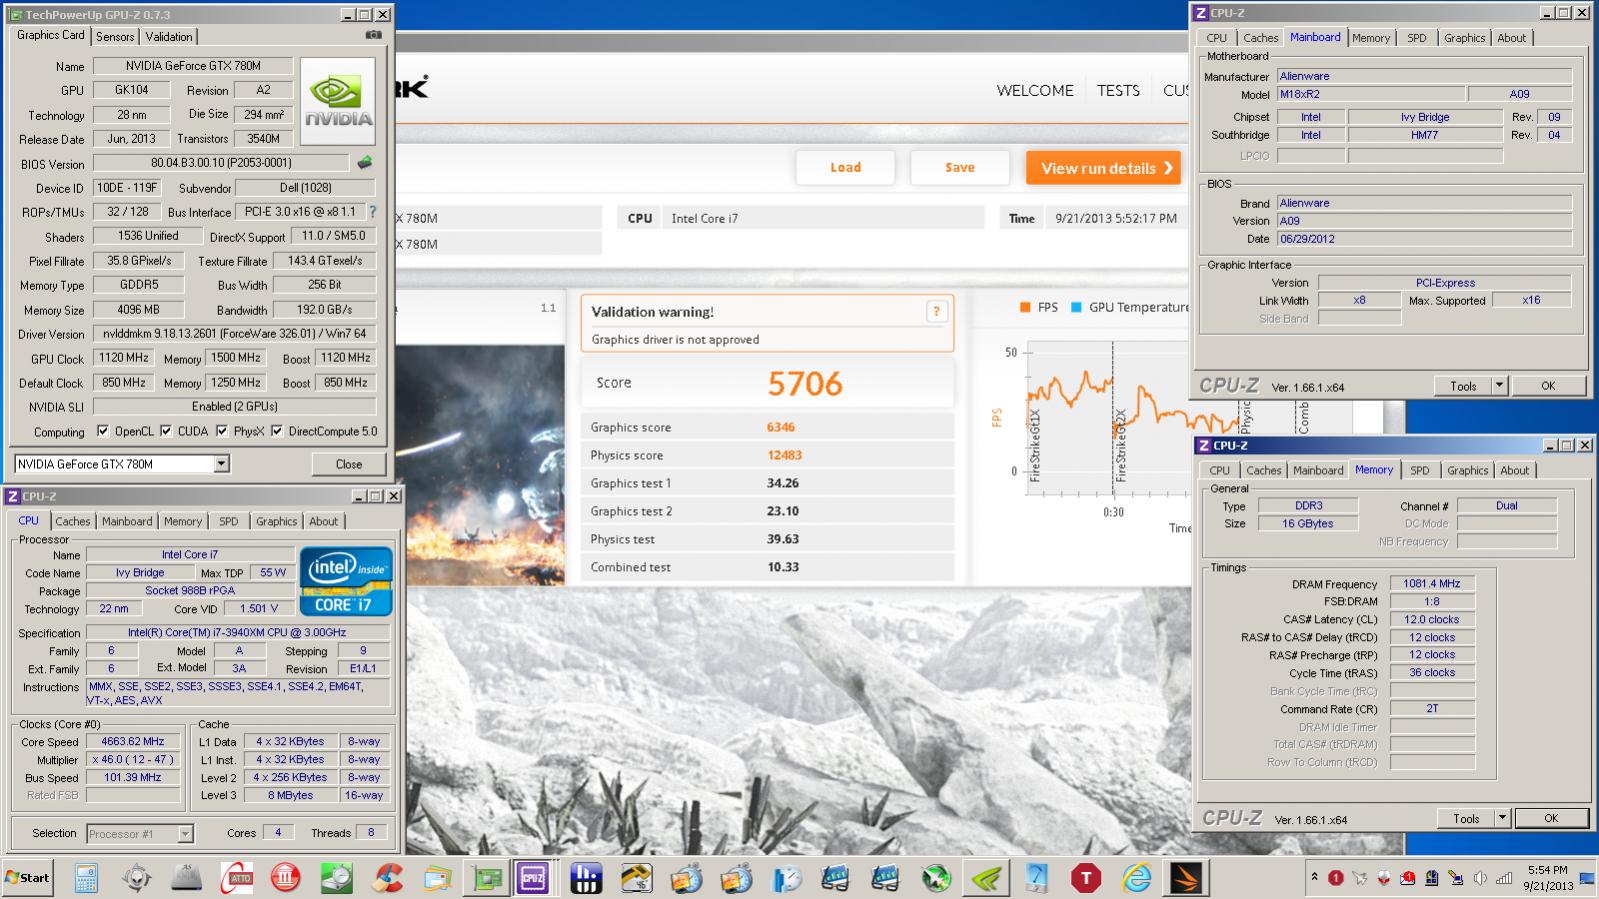
Task: Switch to the Validation tab in GPU-Z
Action: pos(169,36)
